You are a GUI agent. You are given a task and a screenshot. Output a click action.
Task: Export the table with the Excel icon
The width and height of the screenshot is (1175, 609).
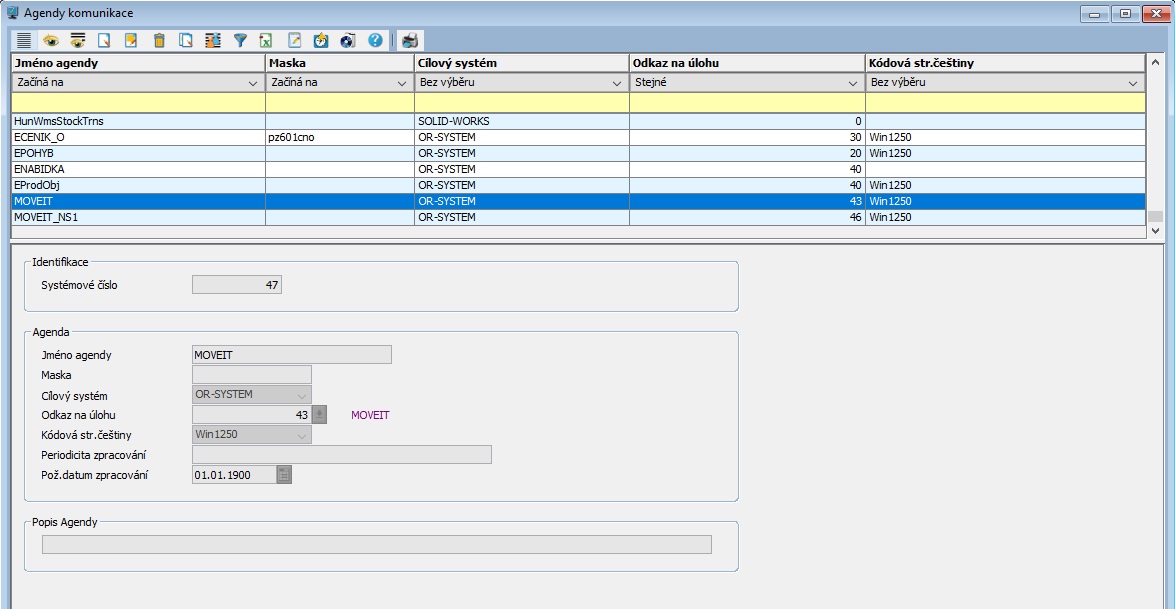[267, 41]
